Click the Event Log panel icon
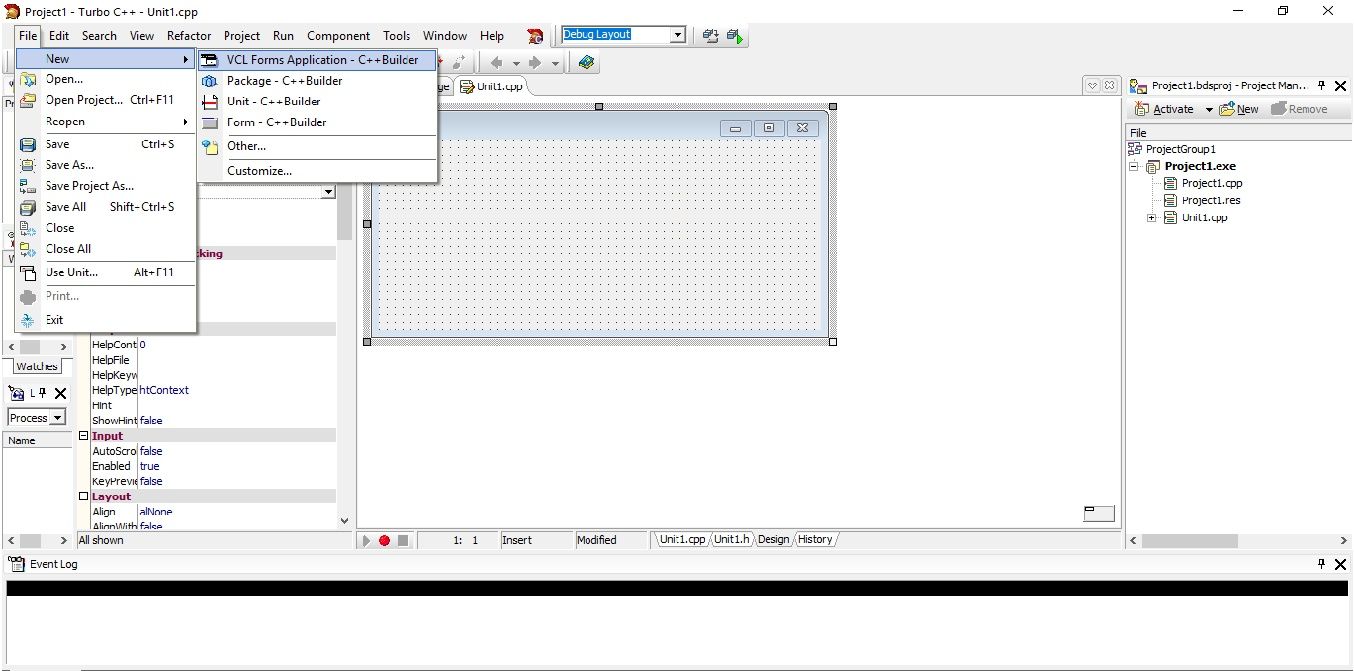Screen dimensions: 1354x671 coord(16,564)
